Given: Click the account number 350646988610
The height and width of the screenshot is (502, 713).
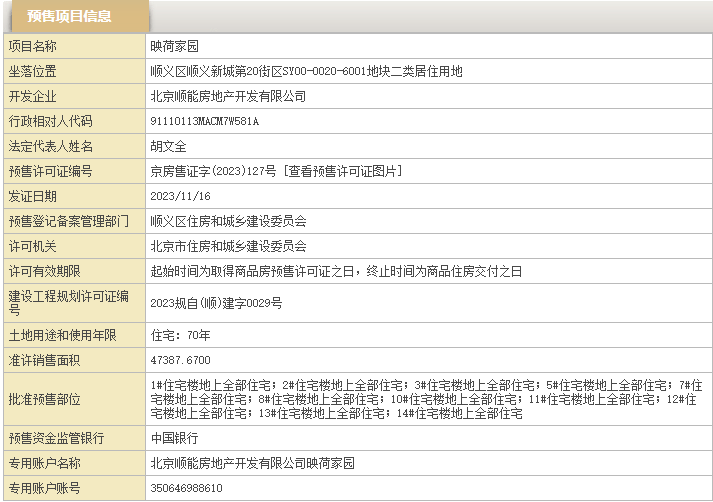Looking at the screenshot, I should pos(186,488).
